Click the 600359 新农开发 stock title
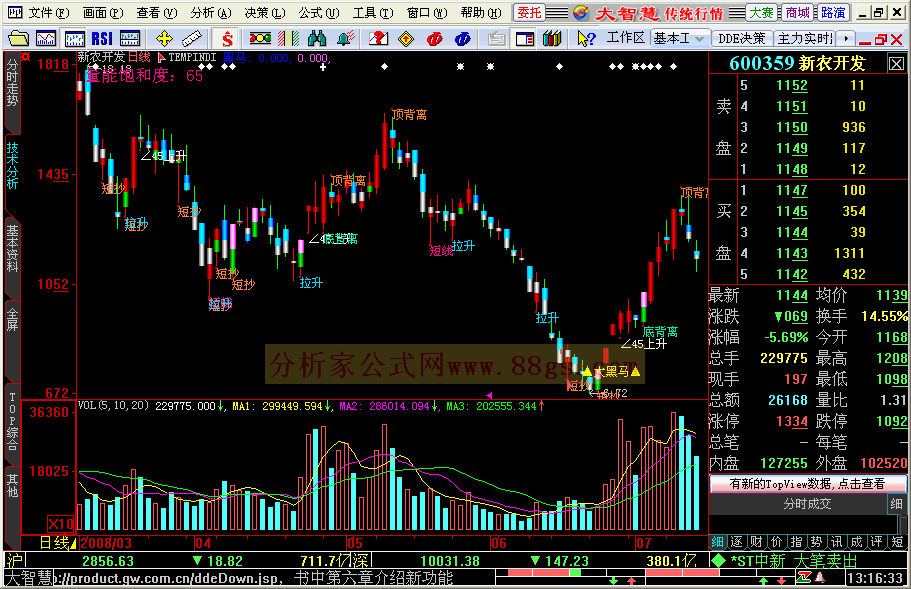Viewport: 911px width, 589px height. (798, 63)
